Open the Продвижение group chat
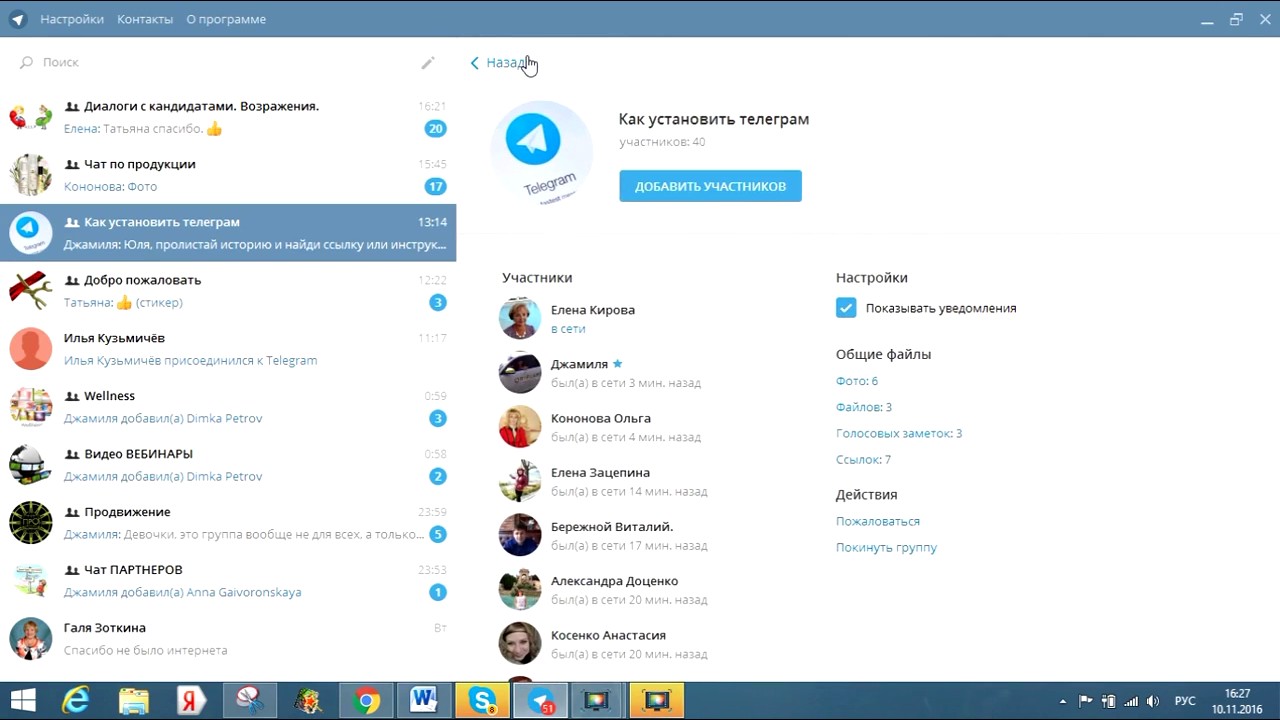 click(x=228, y=523)
